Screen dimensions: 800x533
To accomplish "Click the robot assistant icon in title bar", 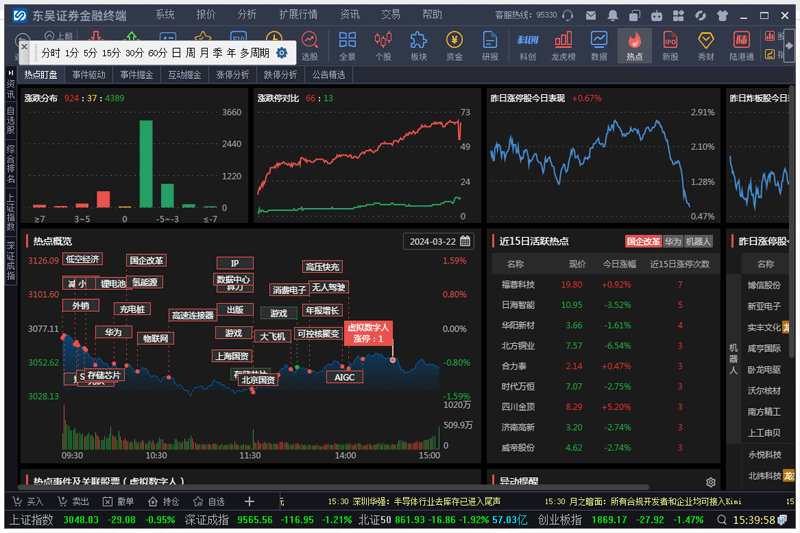I will click(x=657, y=16).
